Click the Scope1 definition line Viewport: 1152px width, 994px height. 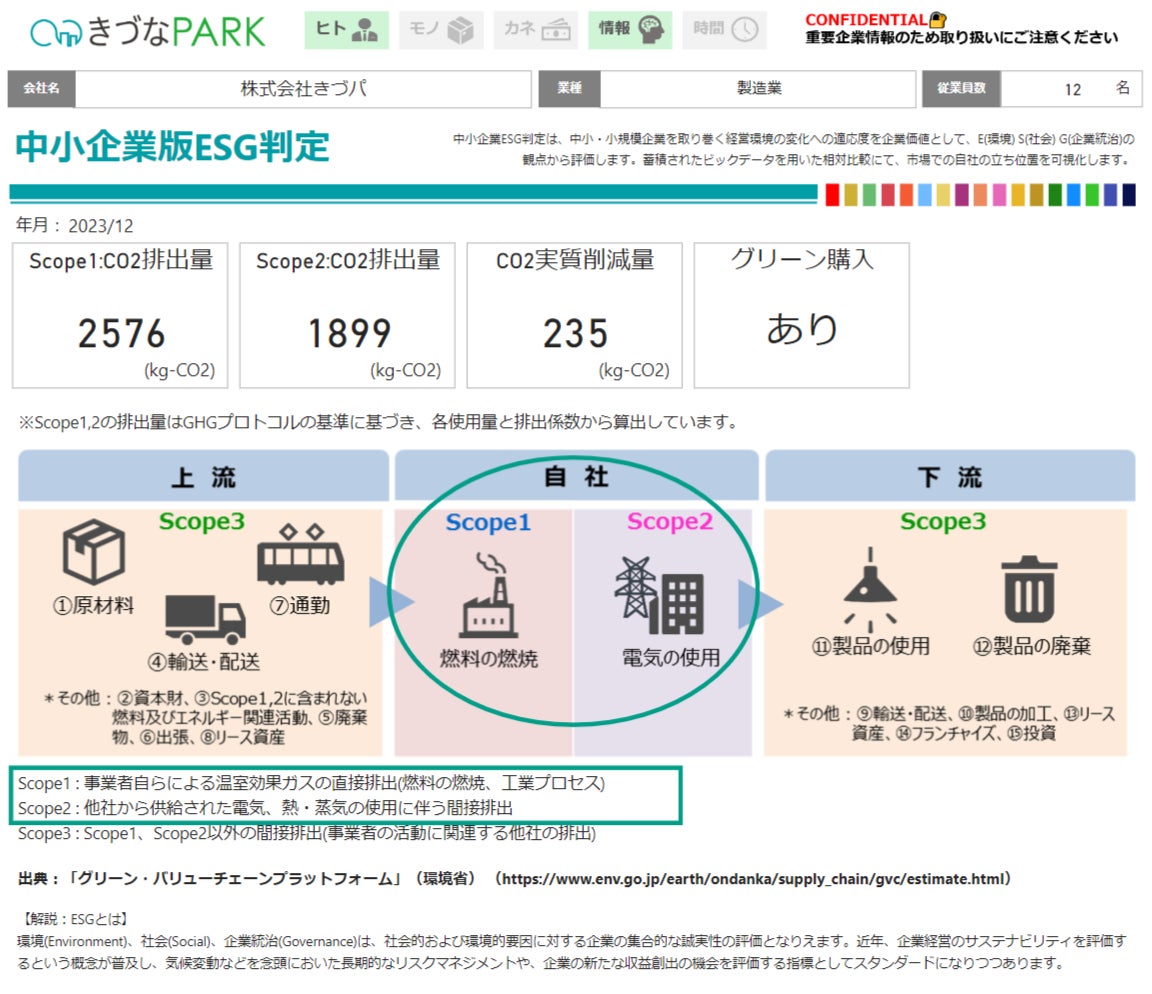click(312, 783)
